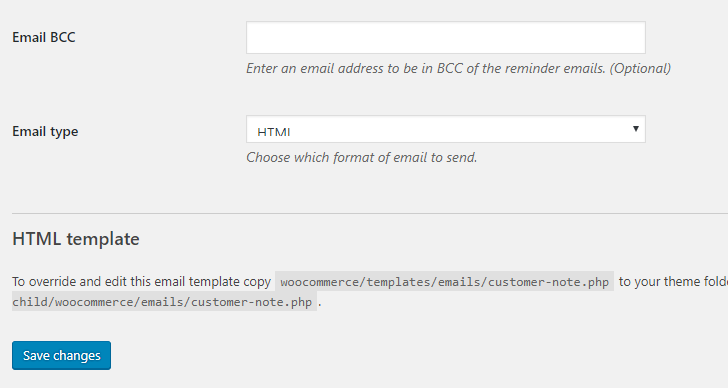
Task: Click the Email BCC input field
Action: click(x=446, y=37)
